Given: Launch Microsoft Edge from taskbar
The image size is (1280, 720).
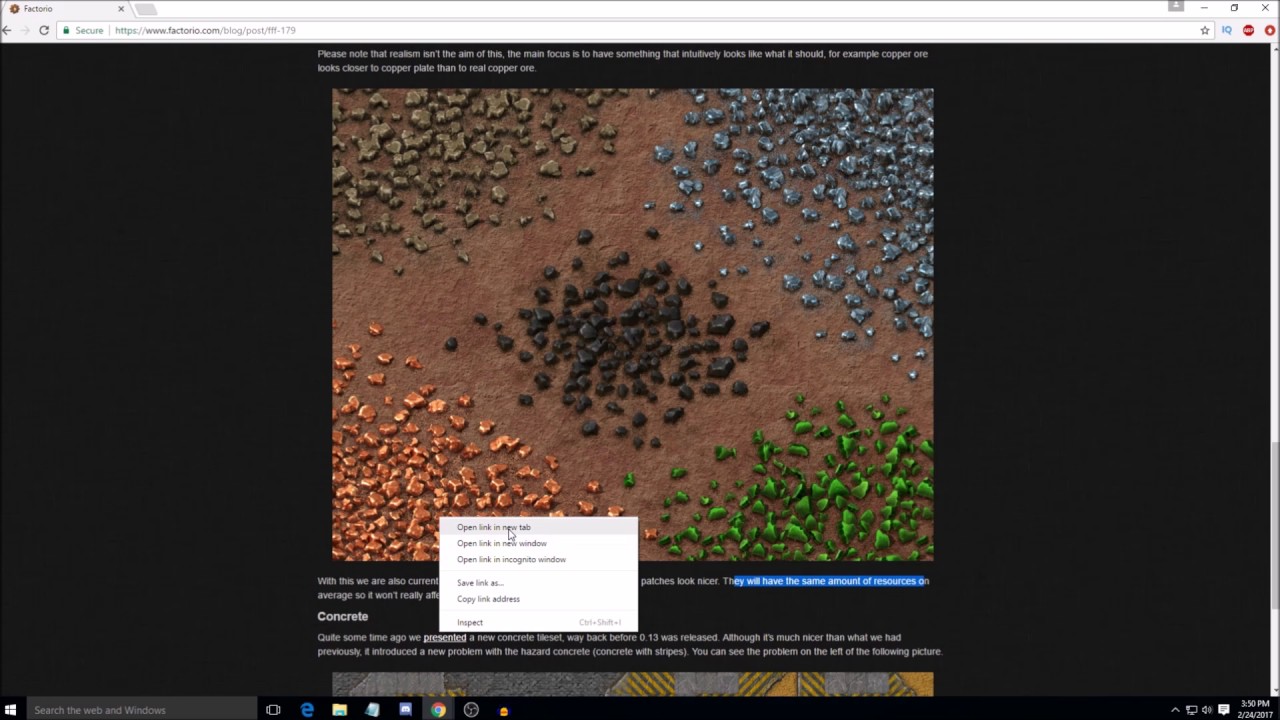Looking at the screenshot, I should point(307,710).
